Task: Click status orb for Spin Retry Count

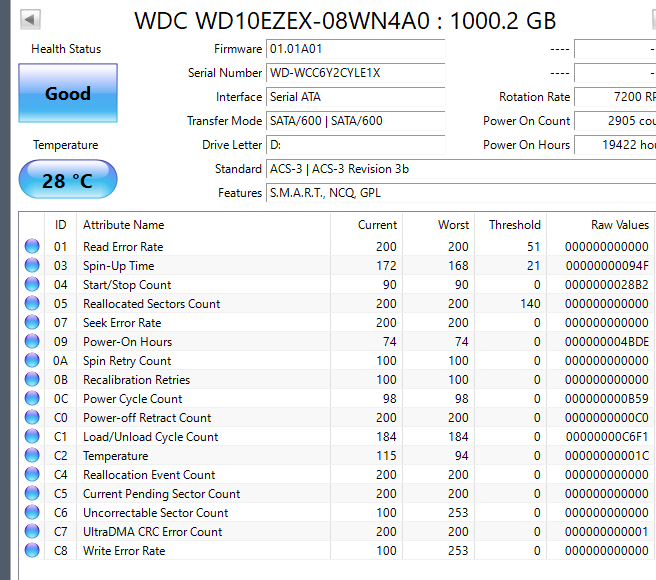Action: pyautogui.click(x=32, y=360)
